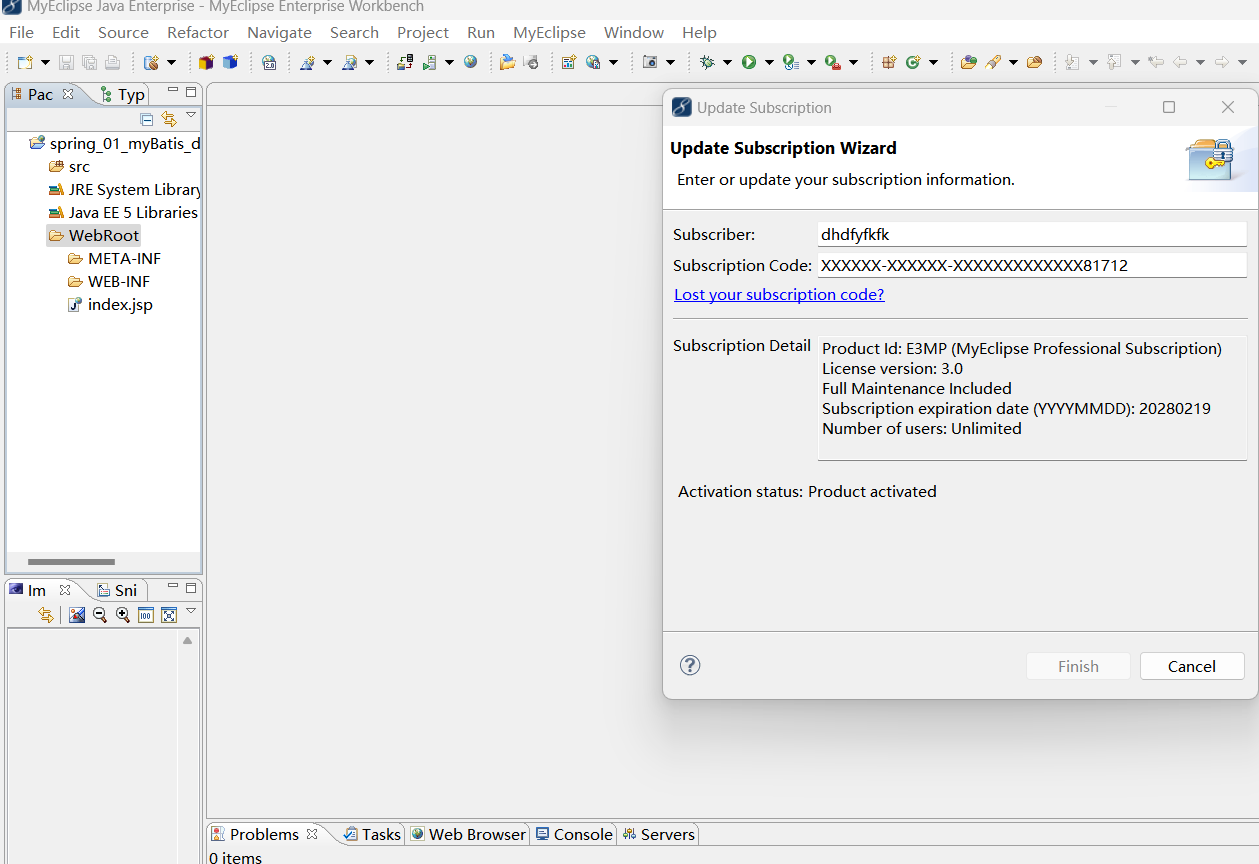Image resolution: width=1259 pixels, height=864 pixels.
Task: Open the web browser globe toolbar icon
Action: tap(471, 62)
